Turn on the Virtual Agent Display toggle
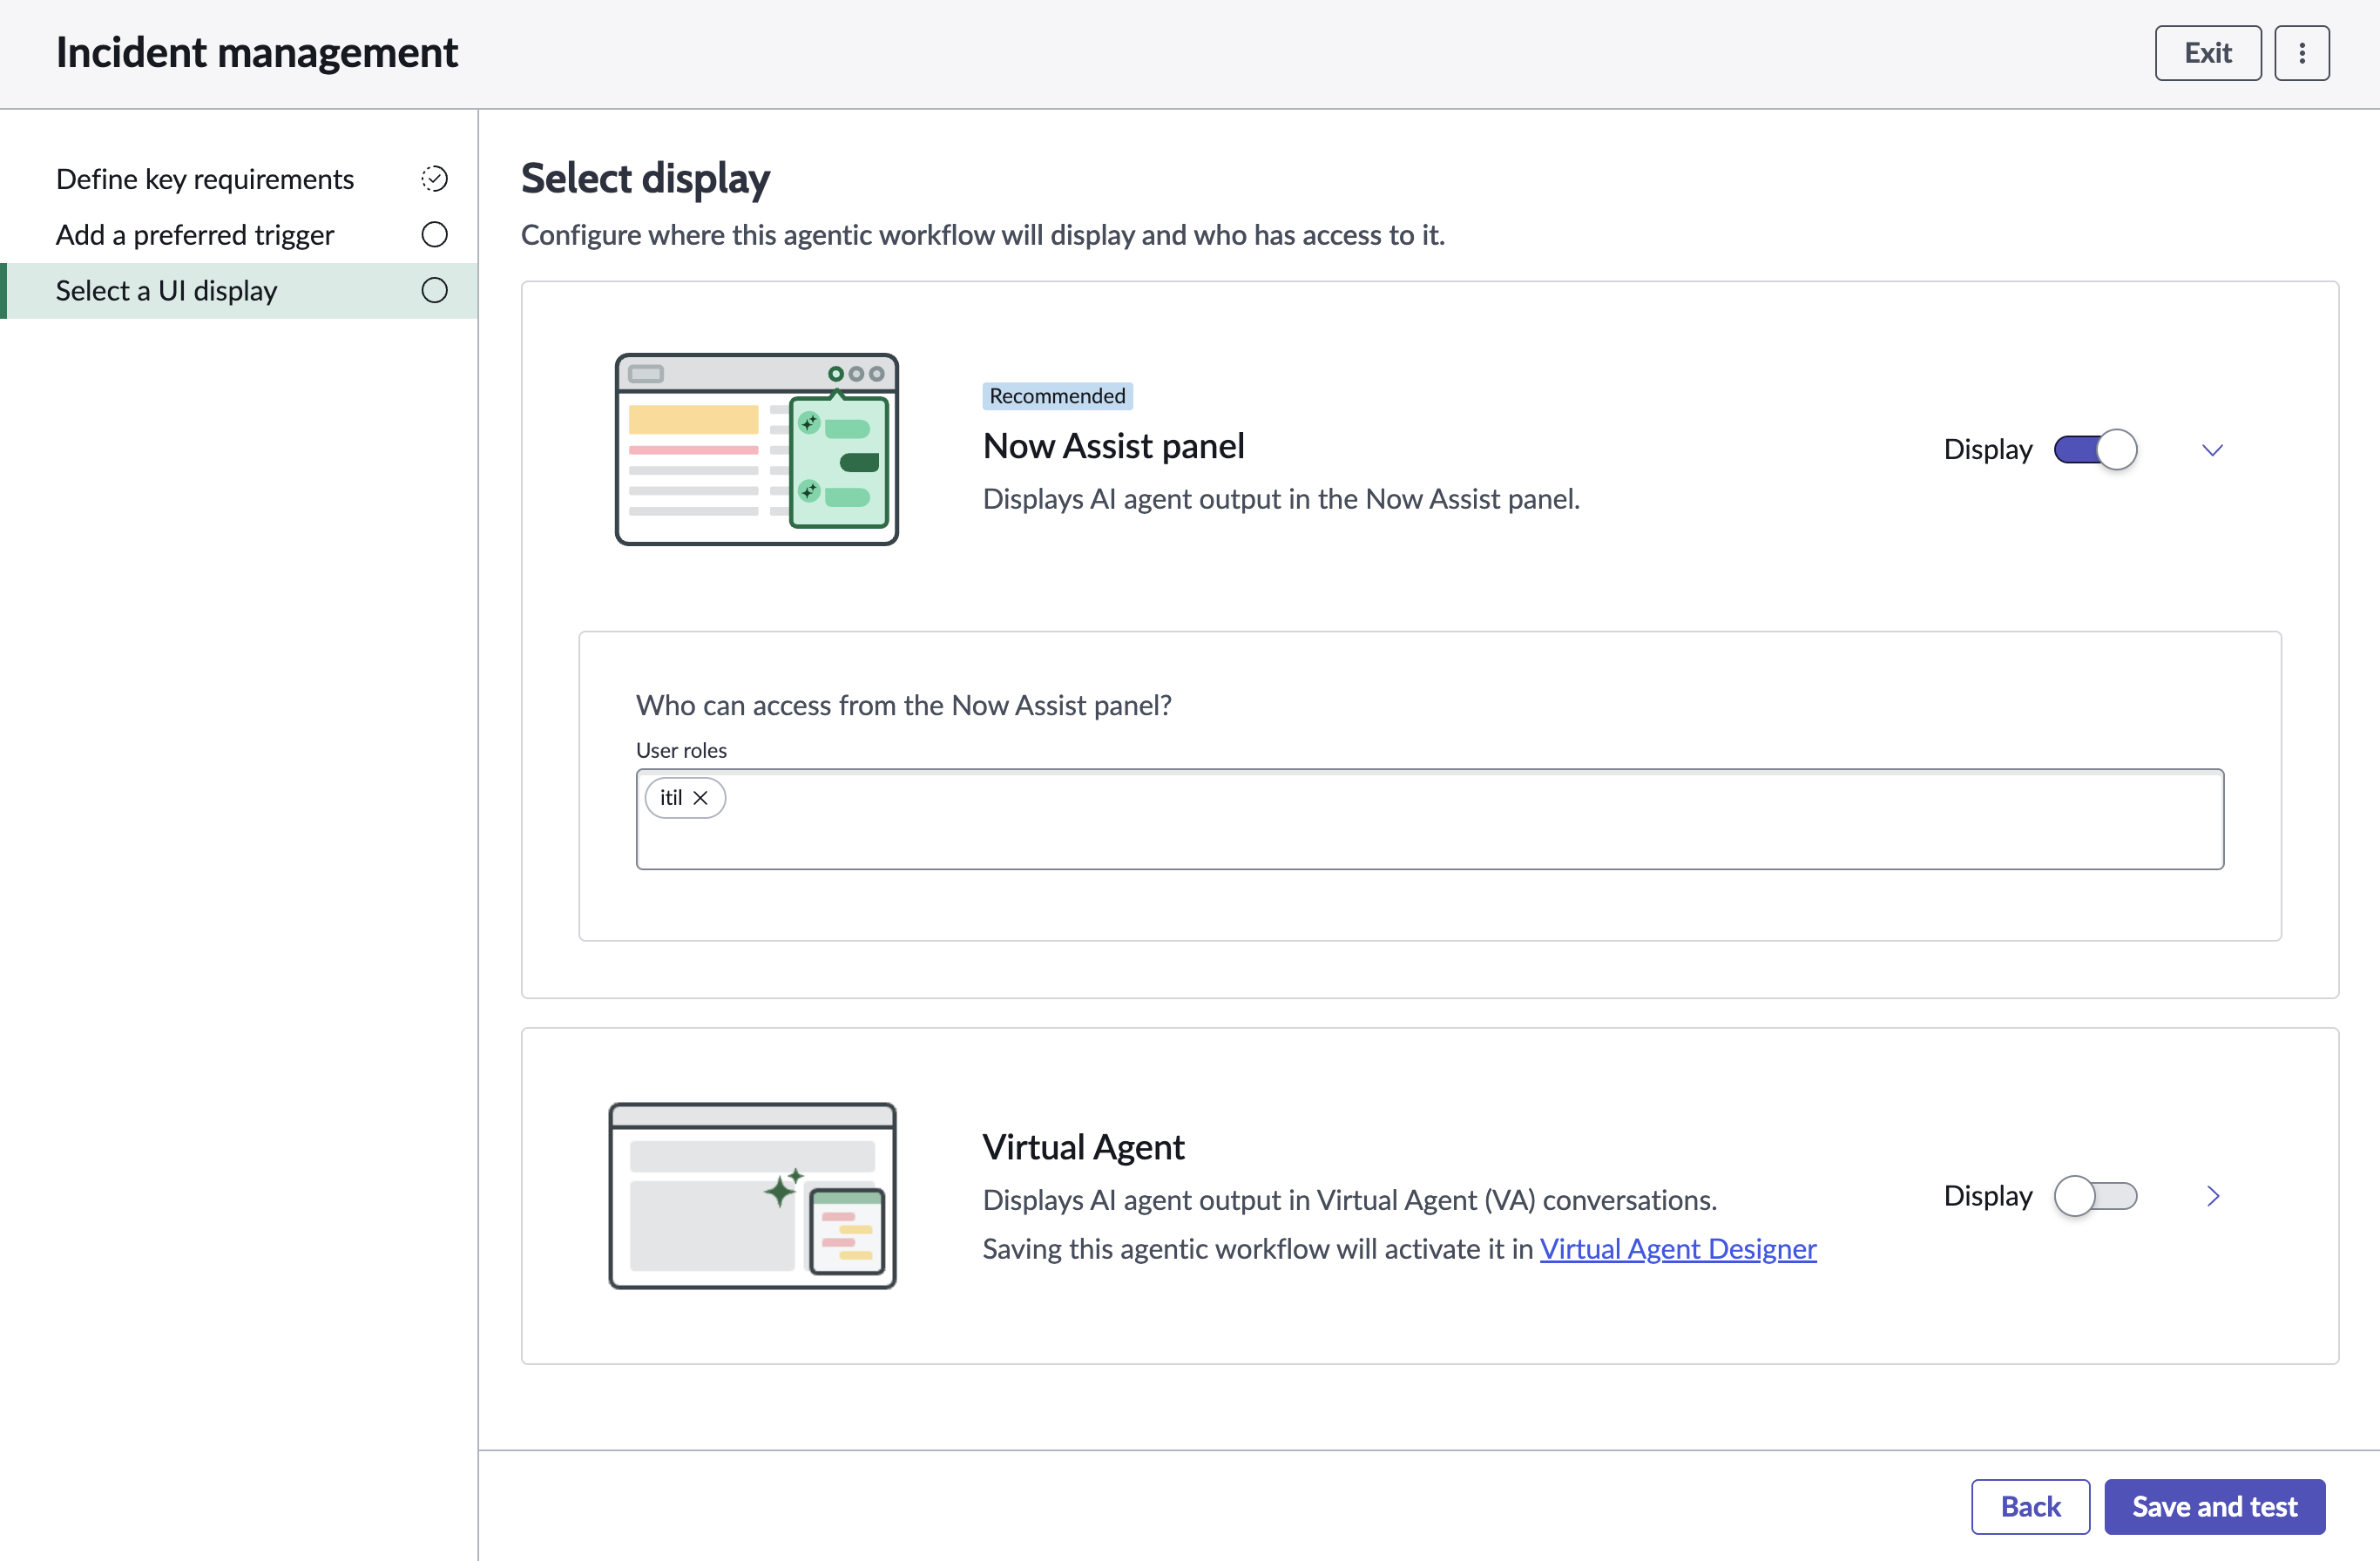This screenshot has height=1561, width=2380. pyautogui.click(x=2095, y=1196)
